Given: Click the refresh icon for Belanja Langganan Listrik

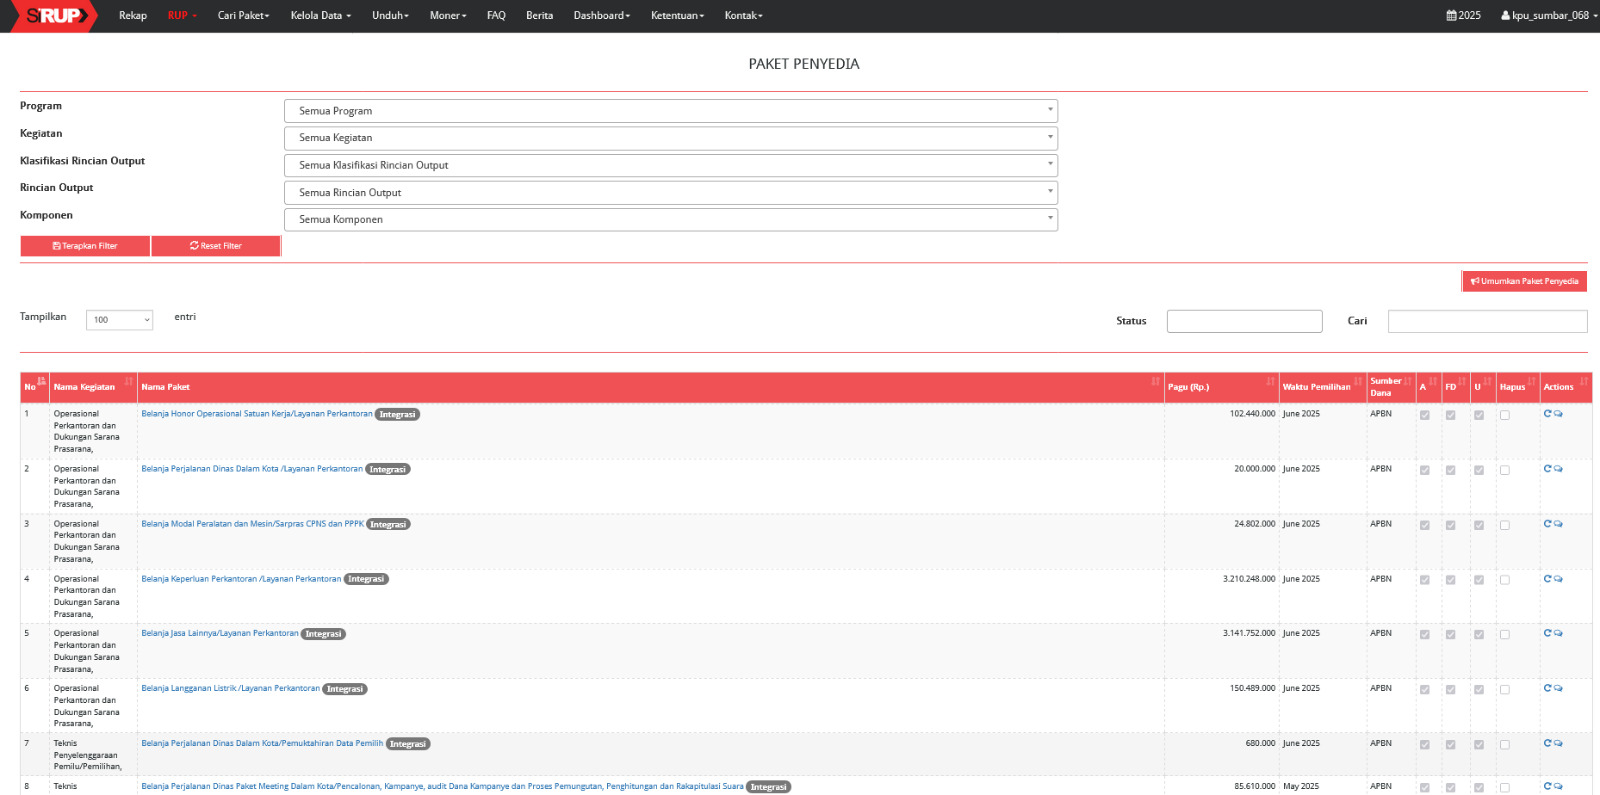Looking at the screenshot, I should pos(1547,688).
